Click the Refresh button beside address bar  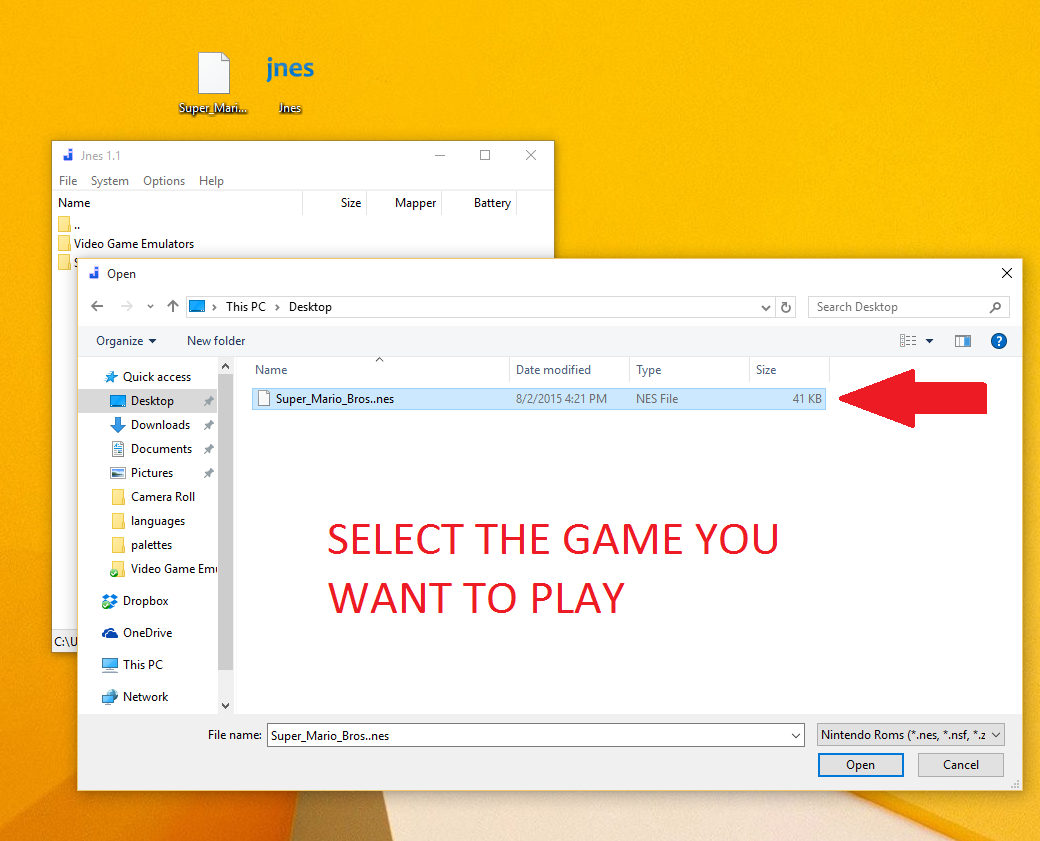click(786, 307)
